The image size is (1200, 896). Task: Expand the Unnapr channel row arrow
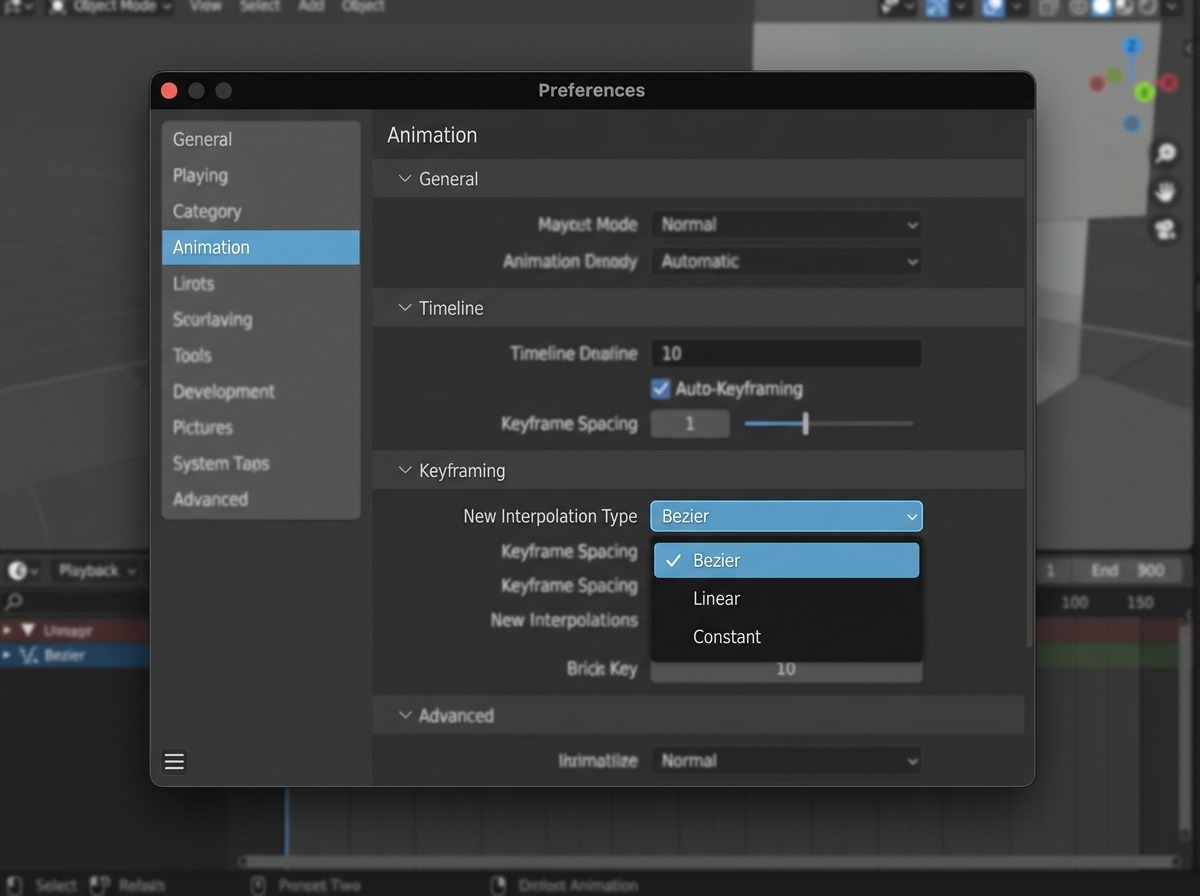click(7, 630)
